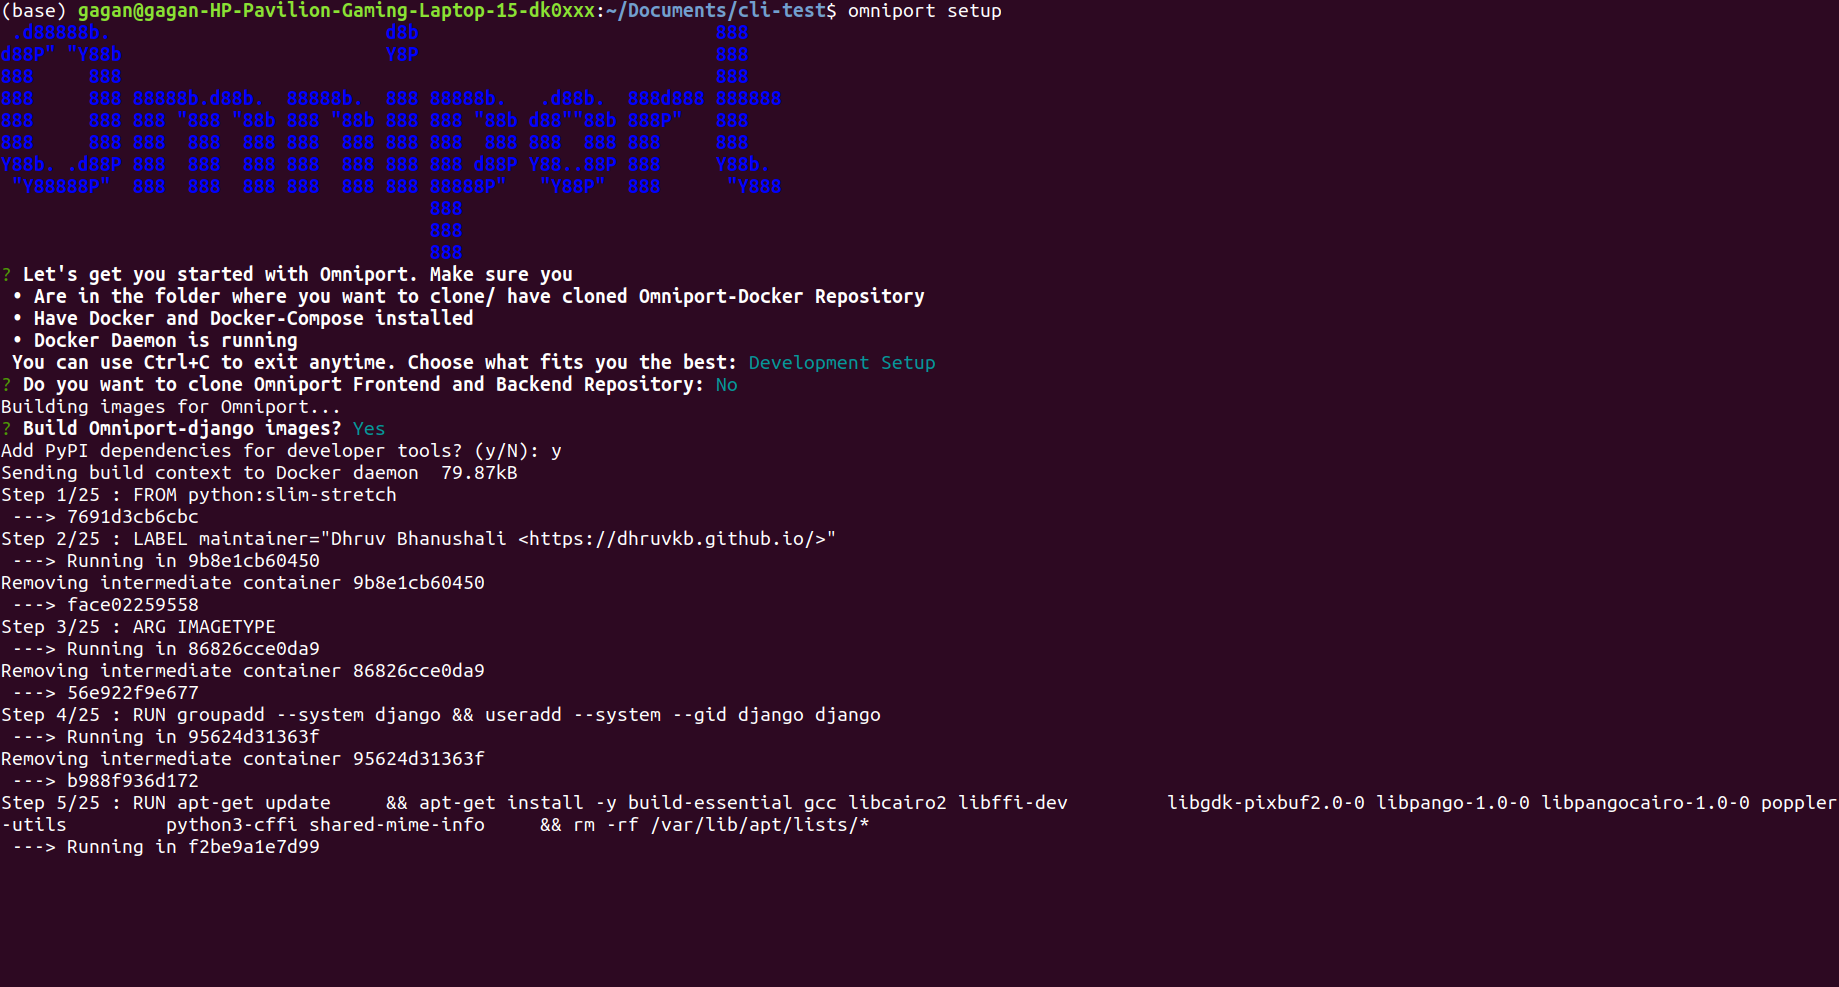Viewport: 1839px width, 987px height.
Task: Click 'Running in f2be9a1e7d99' line
Action: 193,847
